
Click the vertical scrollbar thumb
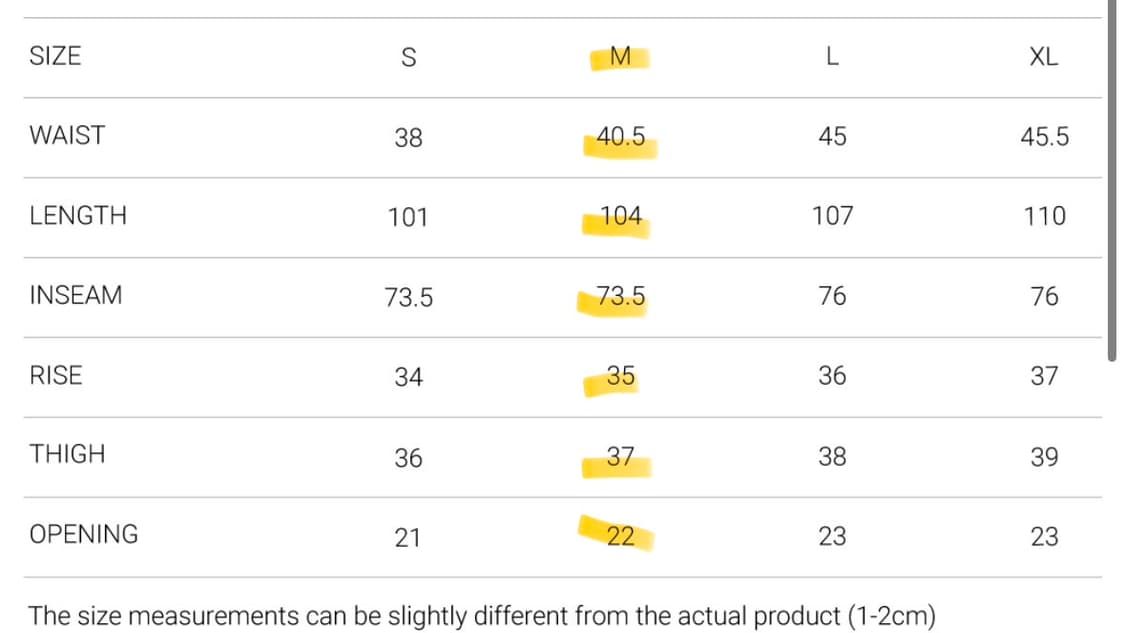(1112, 180)
